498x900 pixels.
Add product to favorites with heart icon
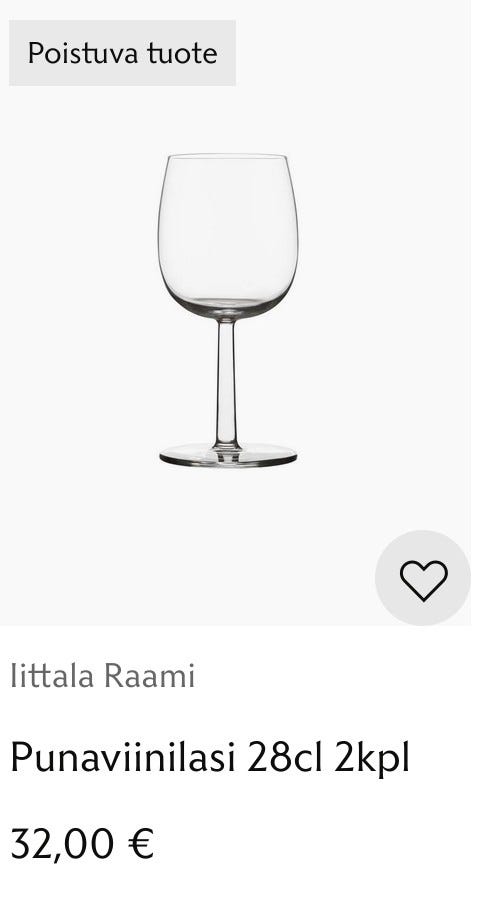pos(423,580)
